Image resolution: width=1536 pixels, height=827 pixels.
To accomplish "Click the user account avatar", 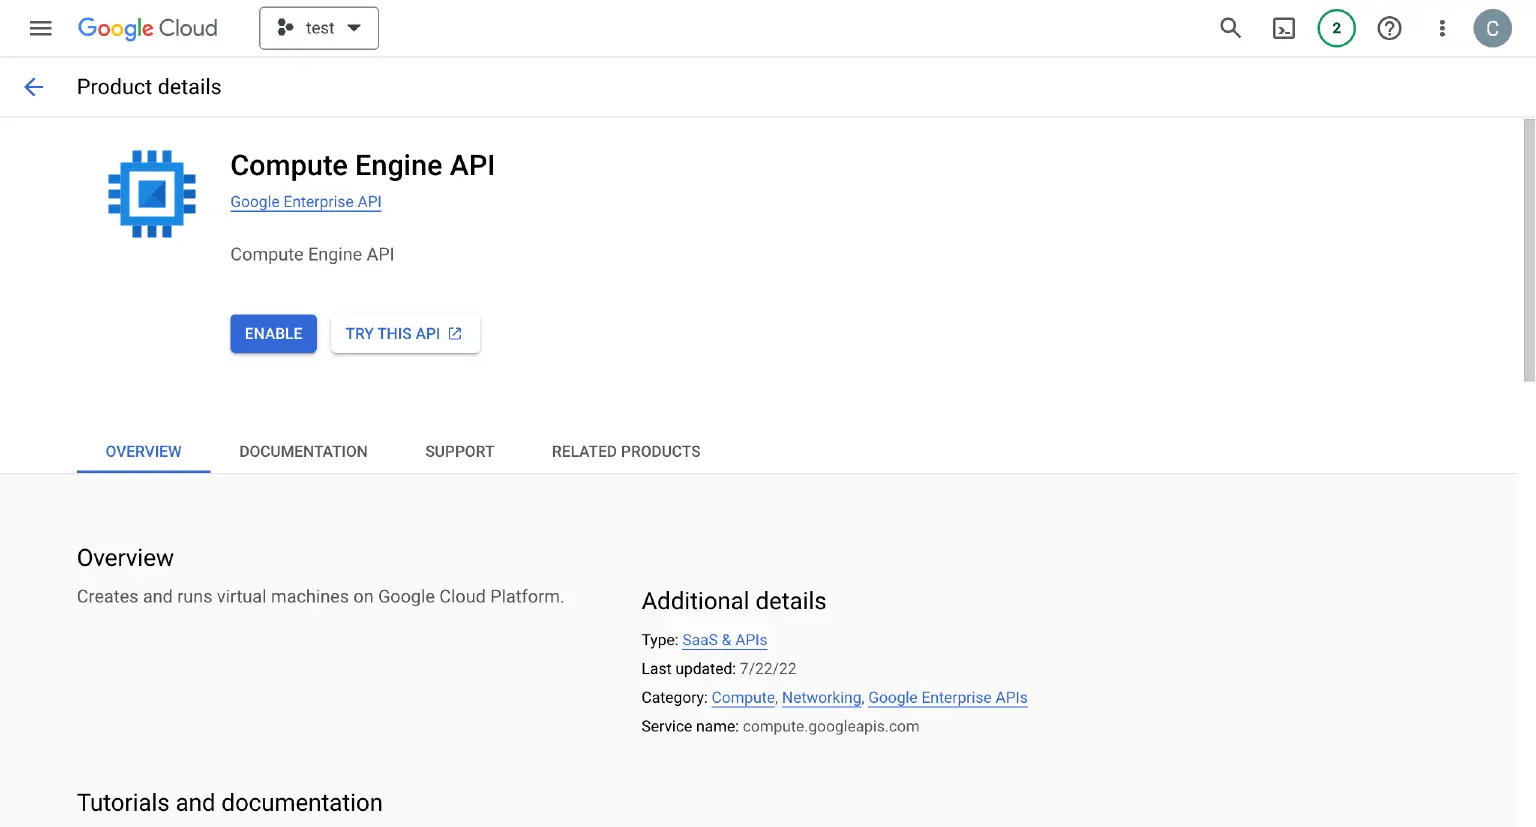I will (x=1492, y=28).
